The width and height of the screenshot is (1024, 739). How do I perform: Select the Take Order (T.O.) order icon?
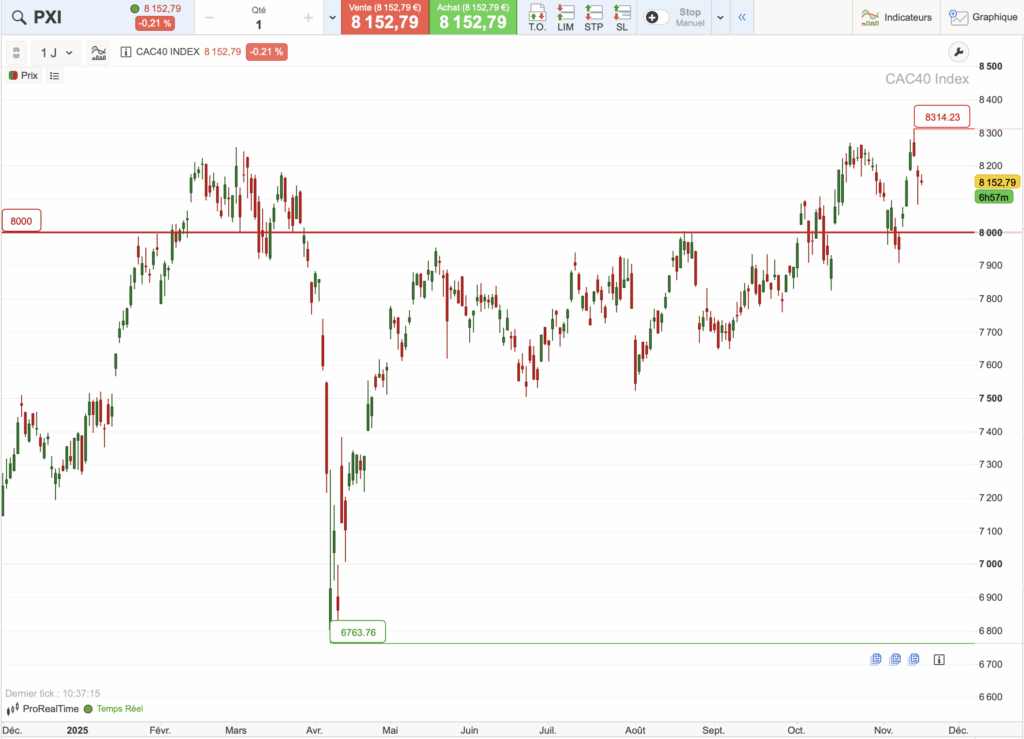(x=537, y=17)
